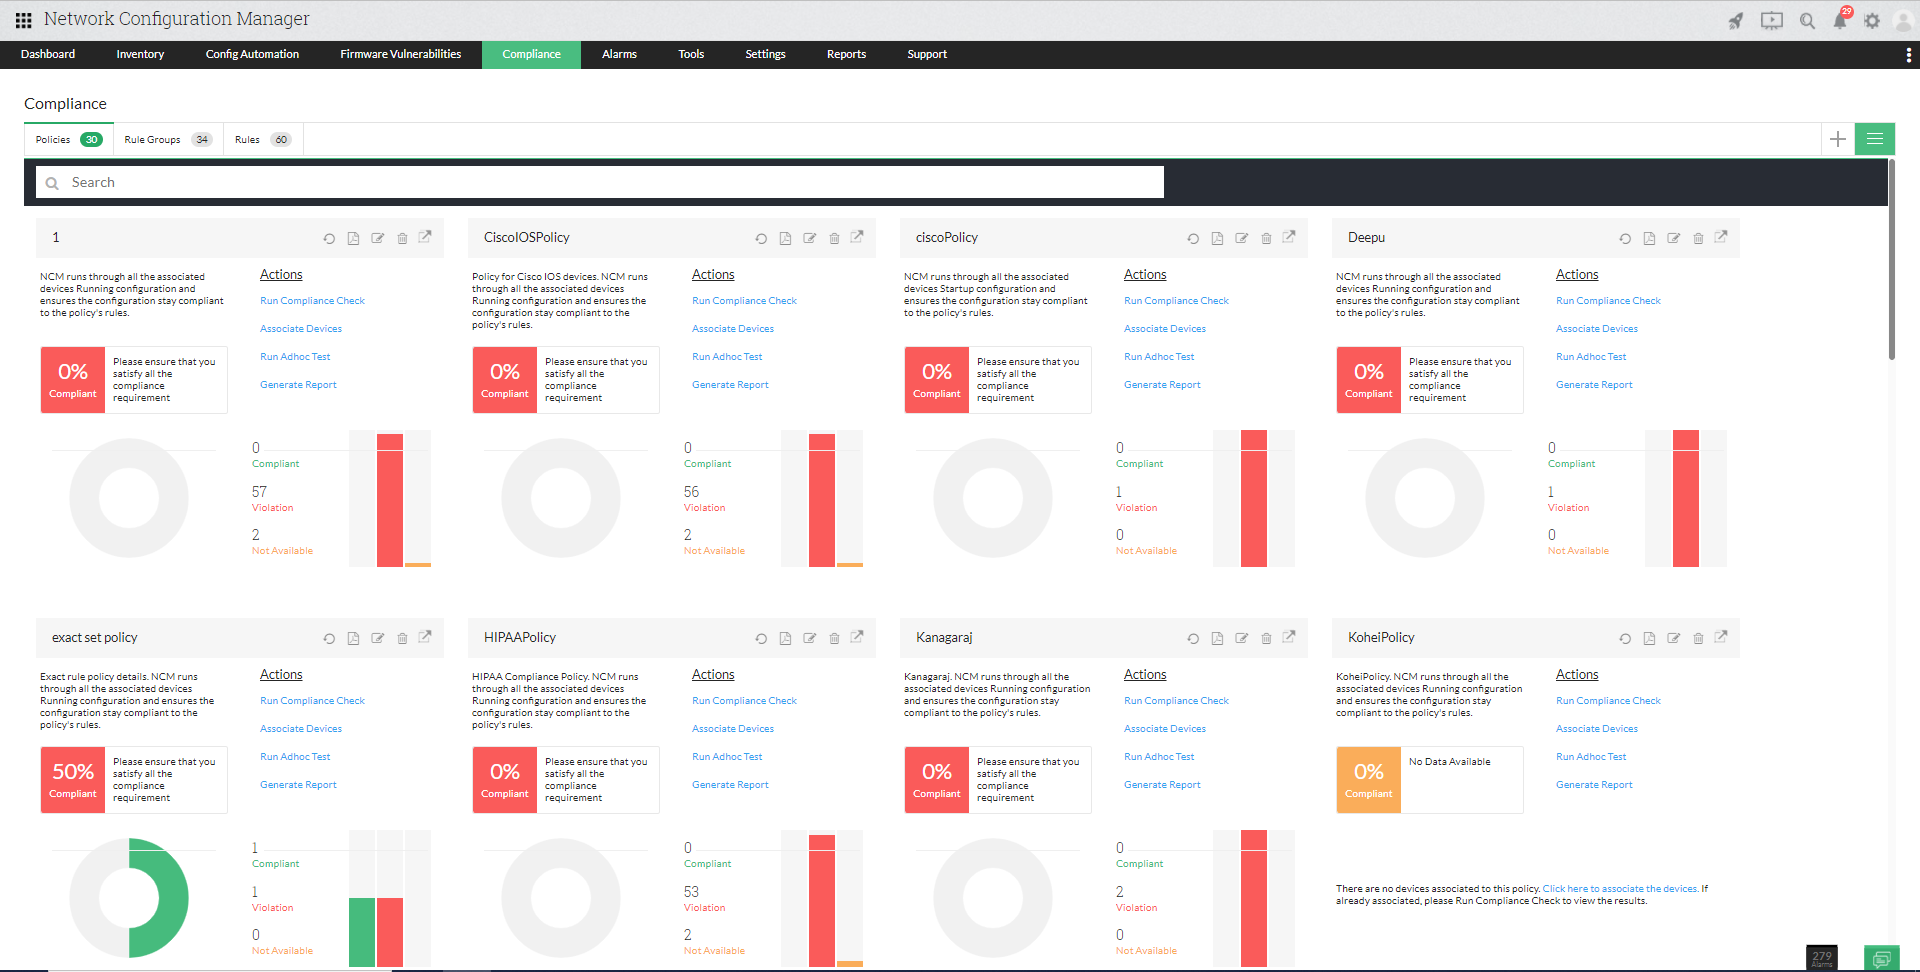
Task: Click the rocket getting-started icon
Action: 1736,20
